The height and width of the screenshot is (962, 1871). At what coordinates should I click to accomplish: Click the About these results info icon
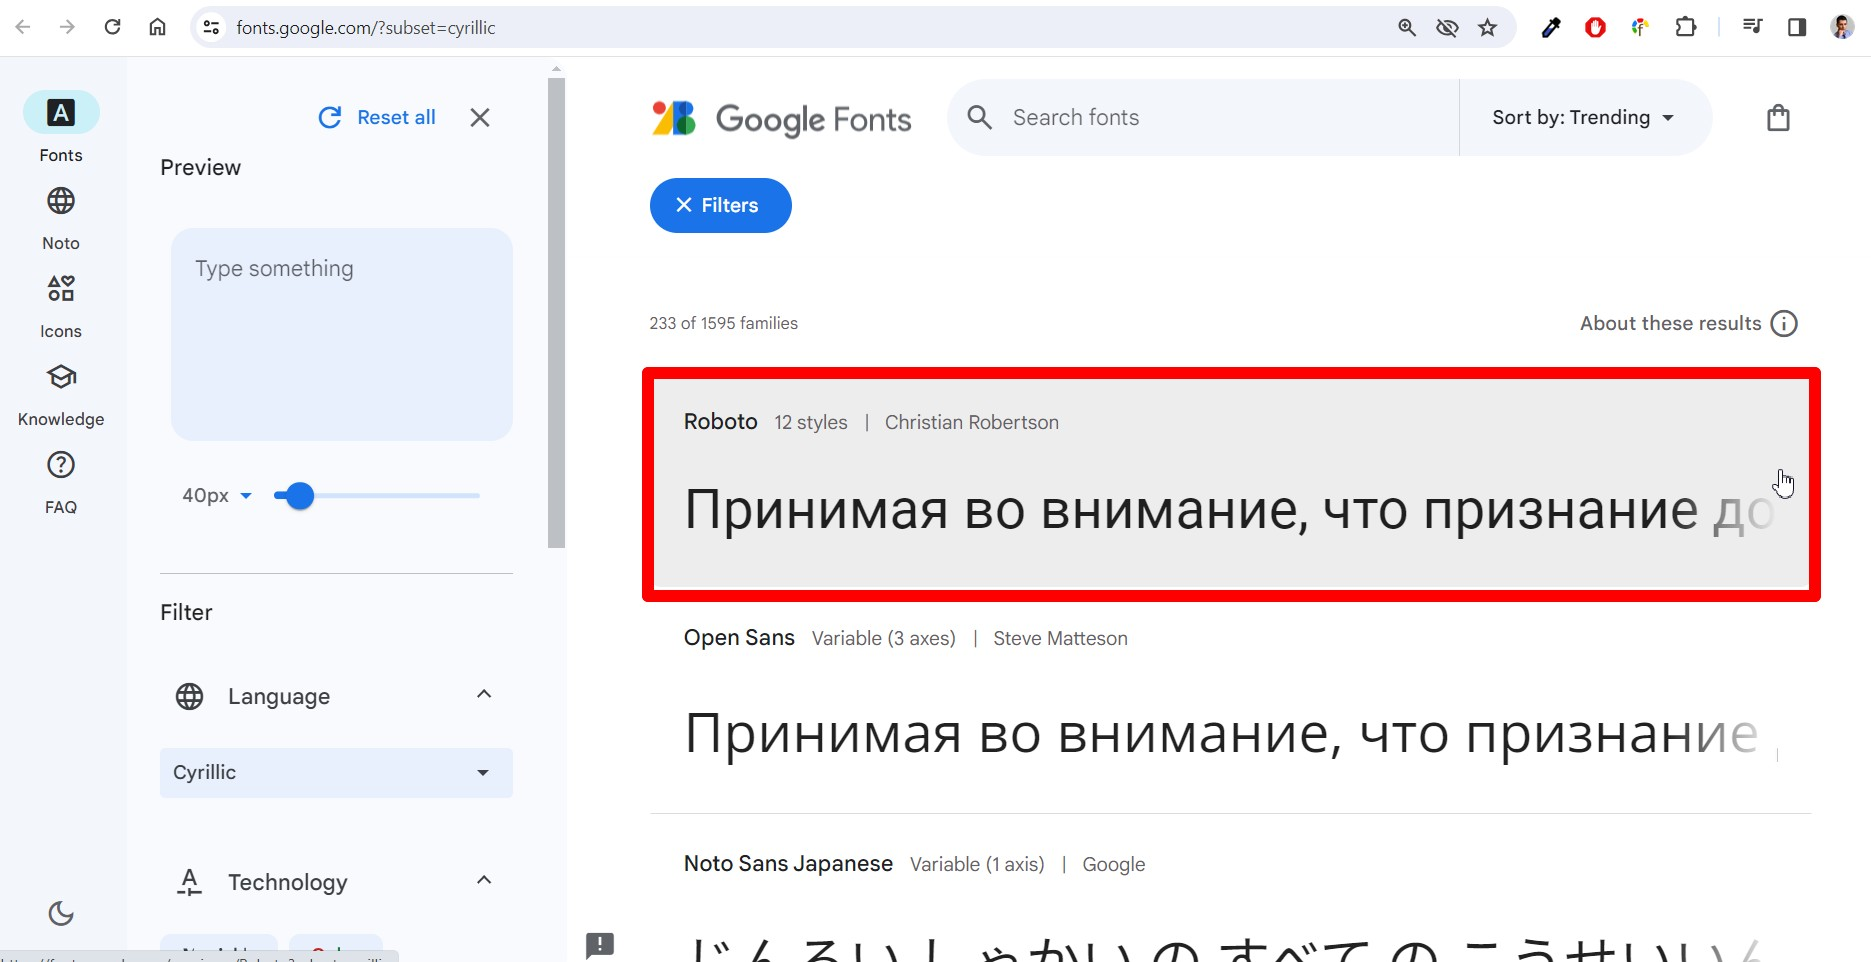click(1784, 324)
